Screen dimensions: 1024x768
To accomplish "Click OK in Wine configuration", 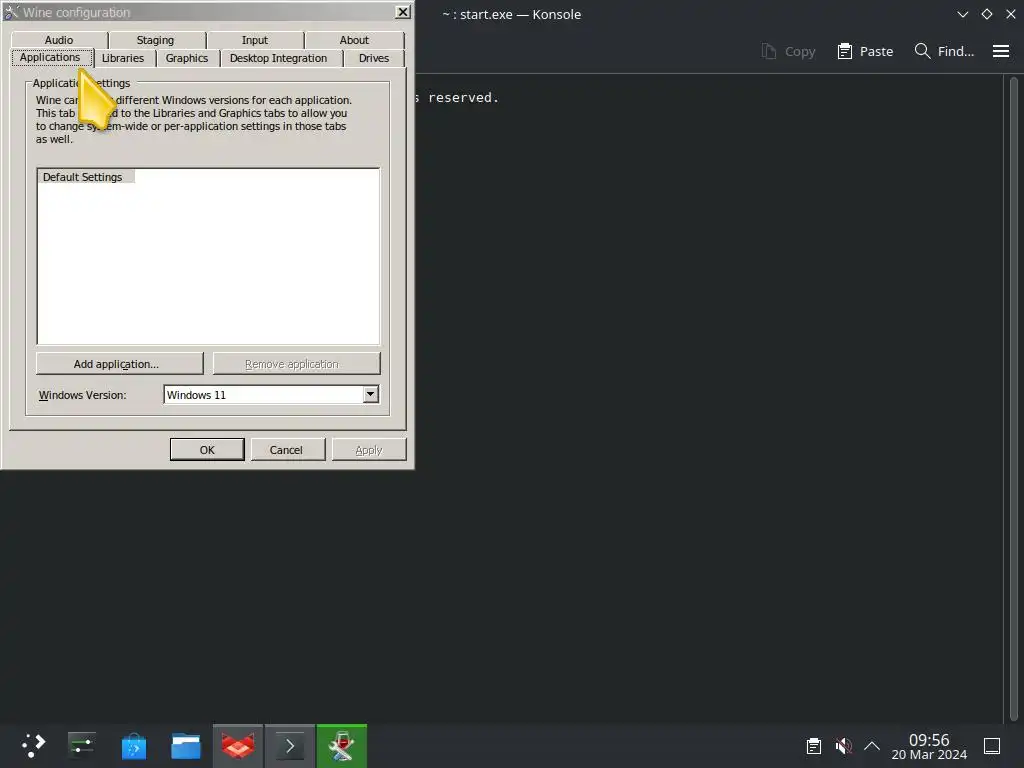I will [x=207, y=449].
